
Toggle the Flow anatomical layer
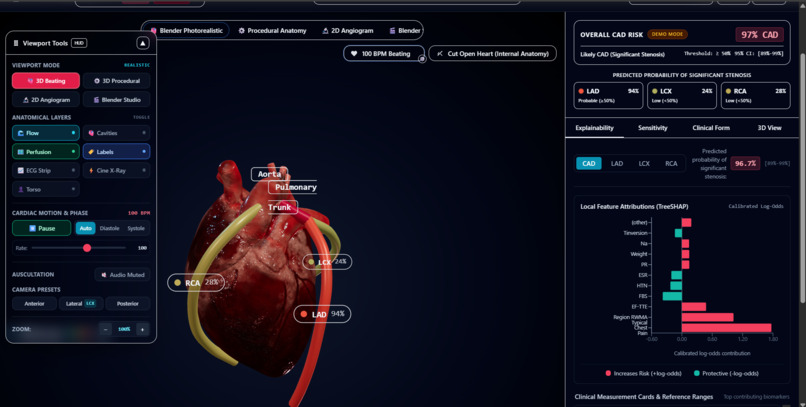46,133
